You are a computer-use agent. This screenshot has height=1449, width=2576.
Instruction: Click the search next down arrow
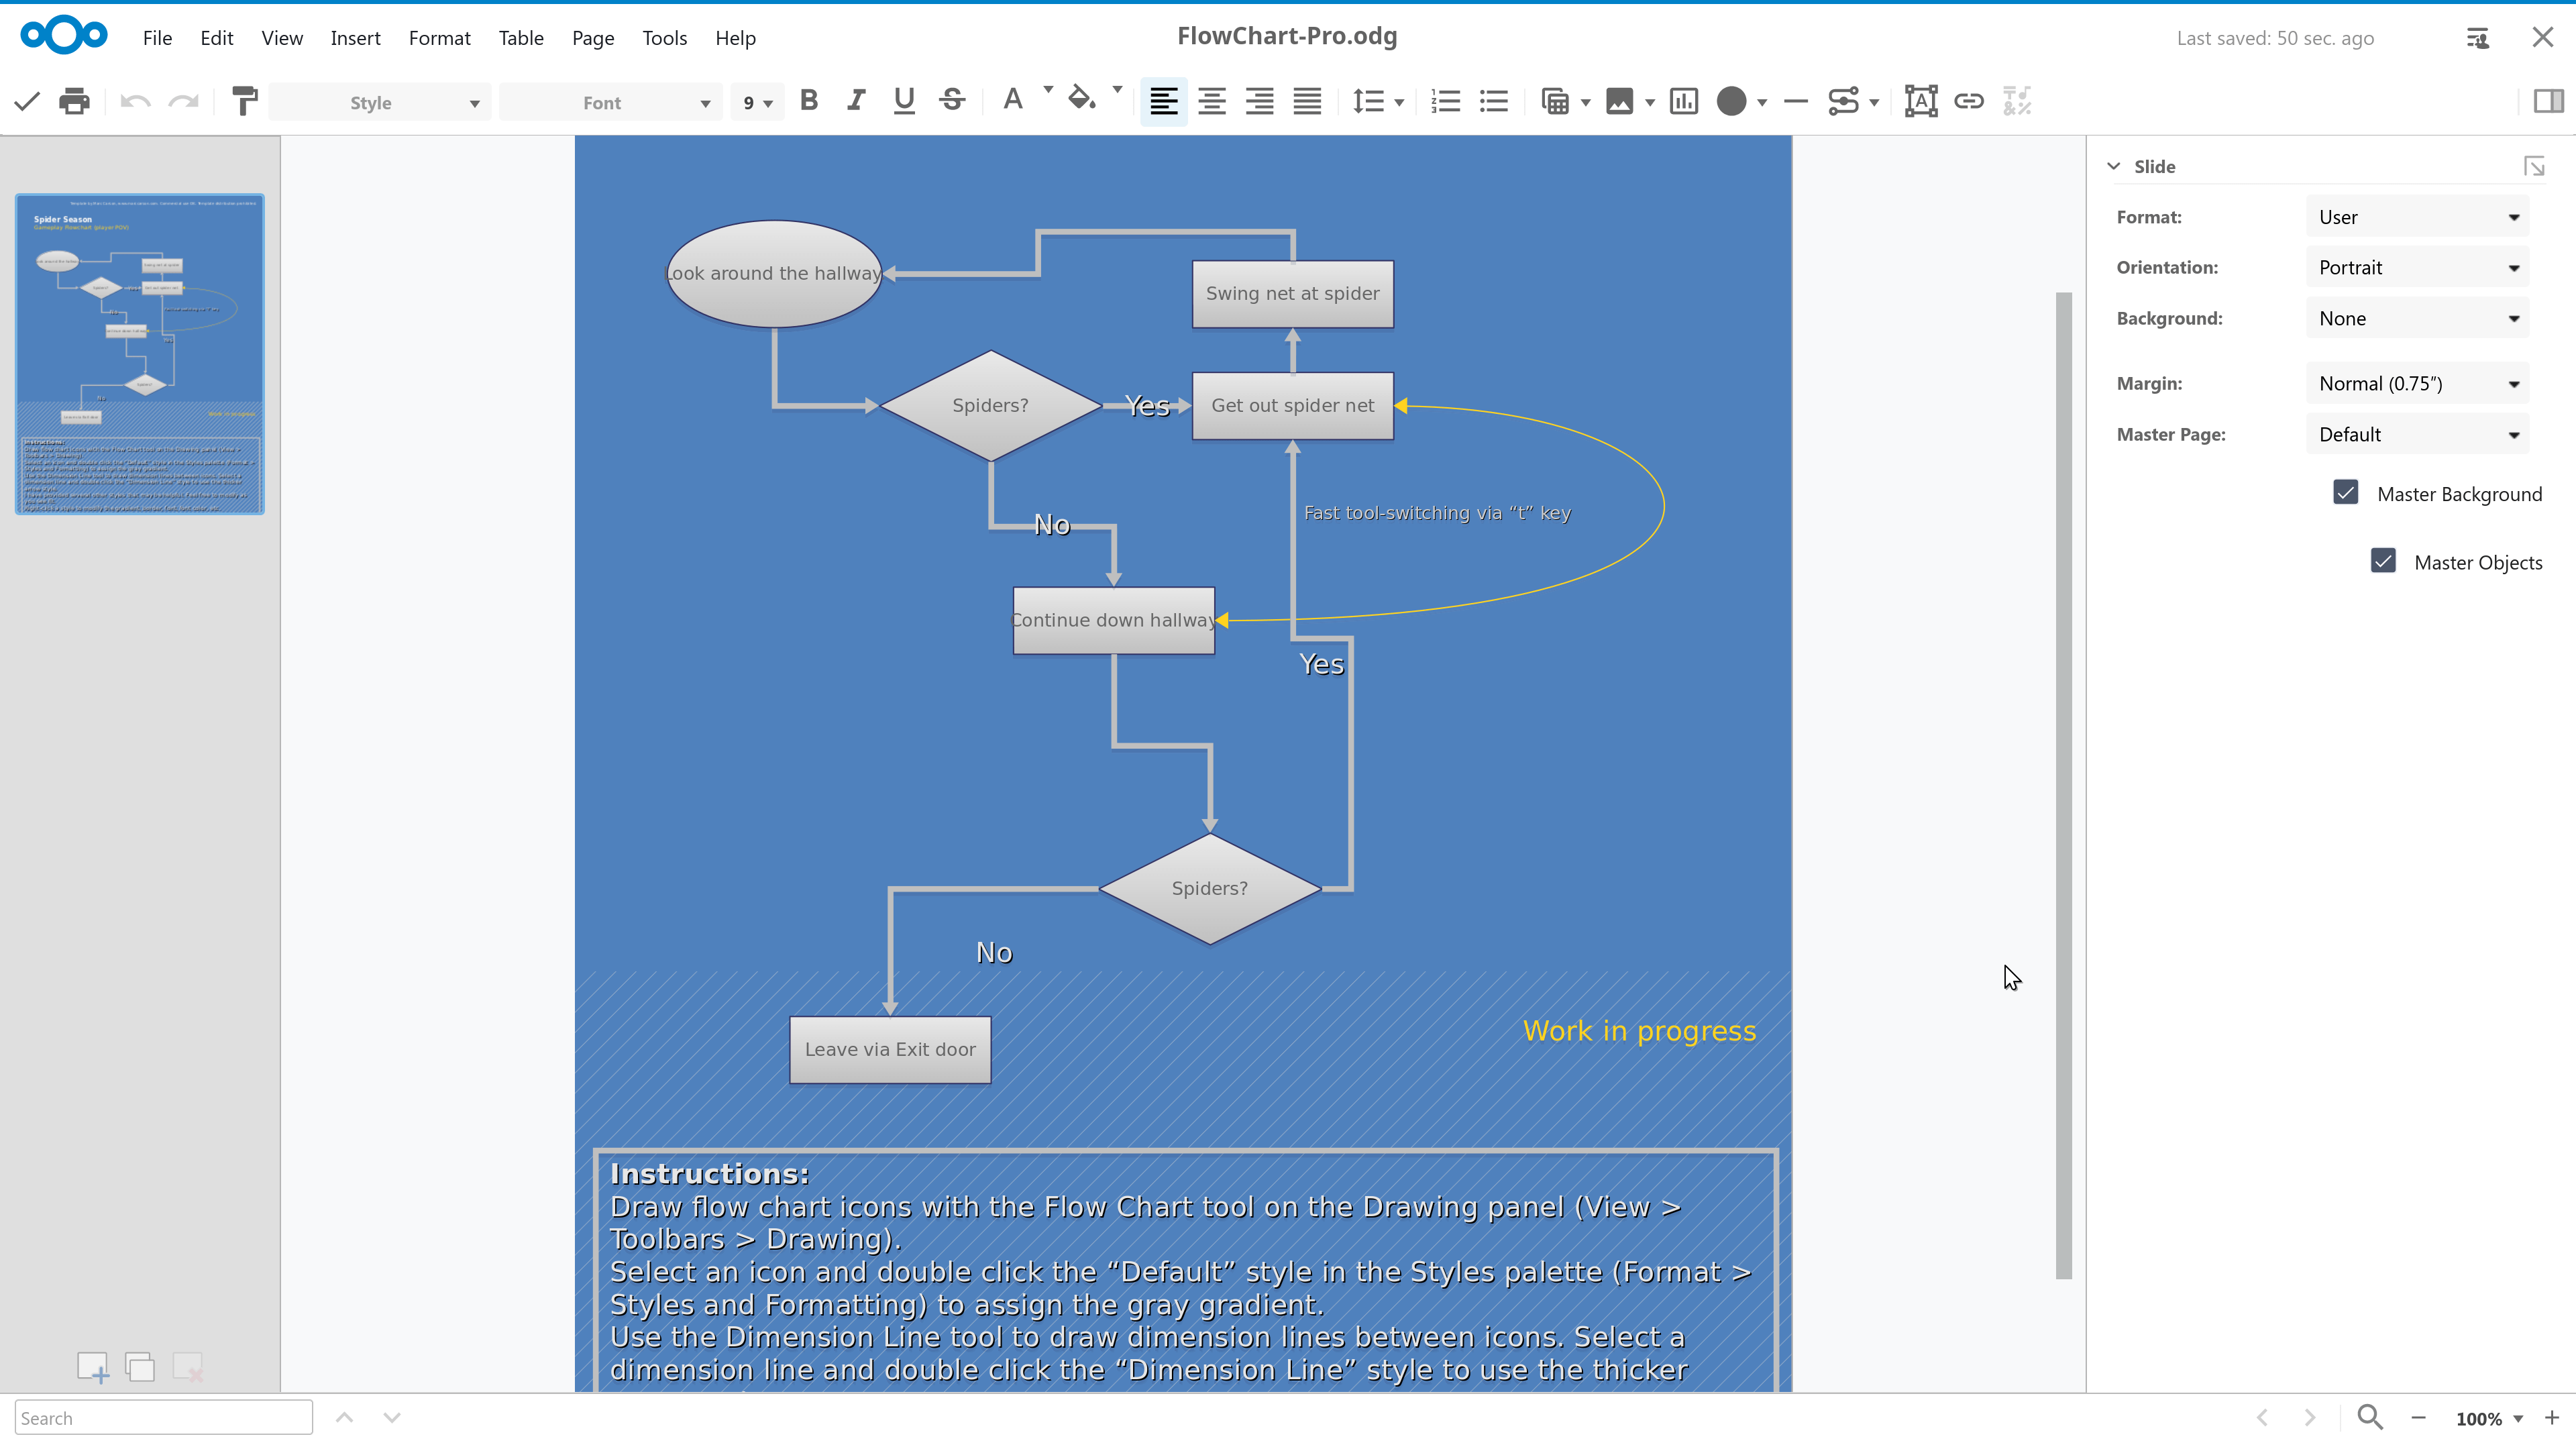(x=392, y=1417)
